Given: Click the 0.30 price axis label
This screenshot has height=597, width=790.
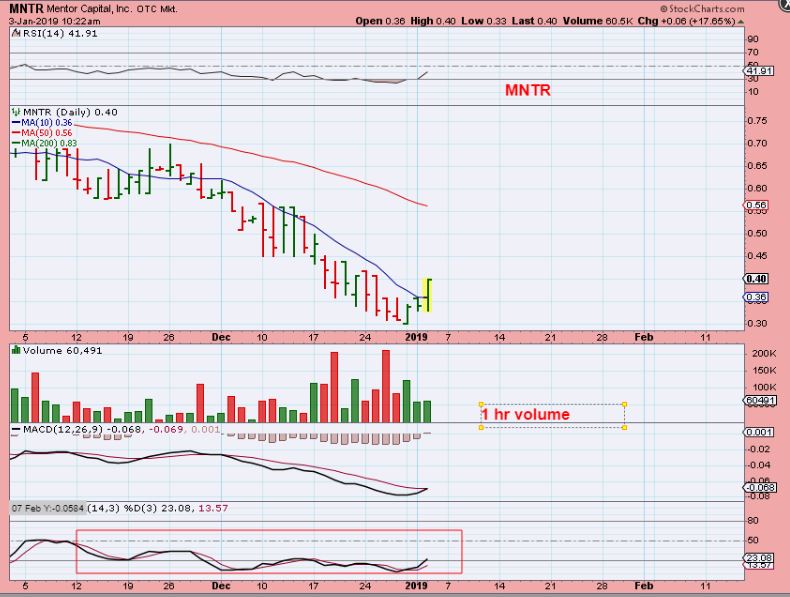Looking at the screenshot, I should coord(757,323).
